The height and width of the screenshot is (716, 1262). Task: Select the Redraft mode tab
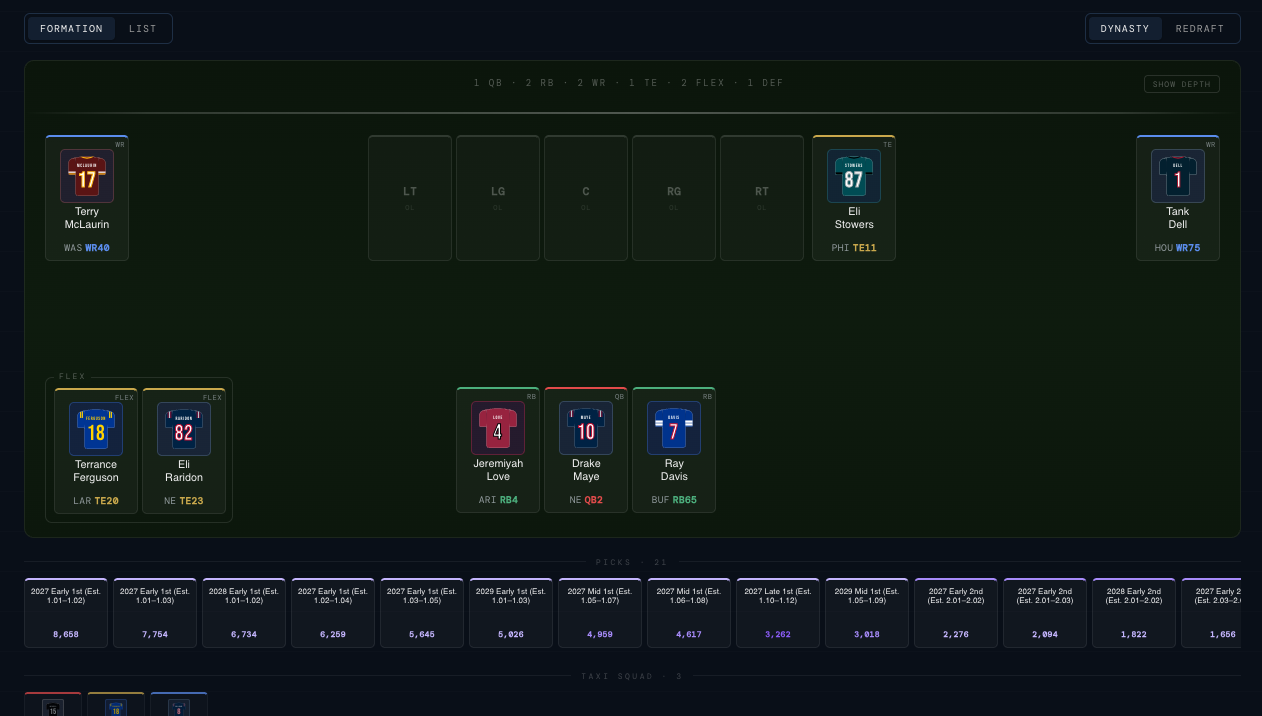(x=1200, y=28)
